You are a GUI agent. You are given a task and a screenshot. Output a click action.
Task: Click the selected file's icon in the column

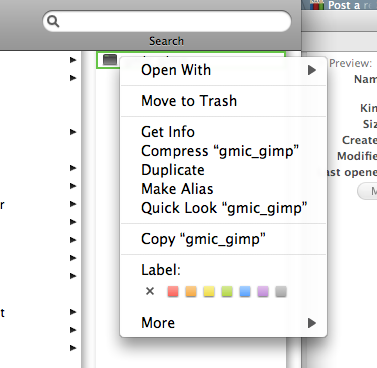(110, 60)
